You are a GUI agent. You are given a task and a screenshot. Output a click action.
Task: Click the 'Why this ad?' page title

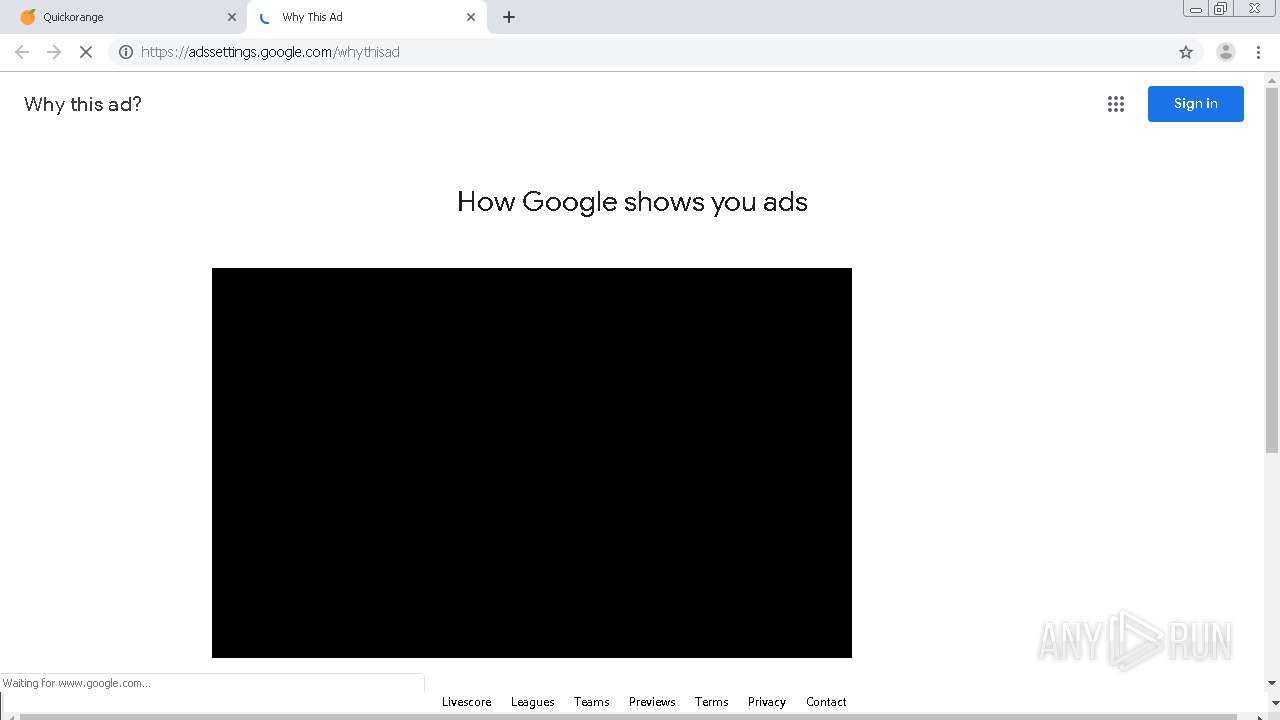pyautogui.click(x=83, y=104)
